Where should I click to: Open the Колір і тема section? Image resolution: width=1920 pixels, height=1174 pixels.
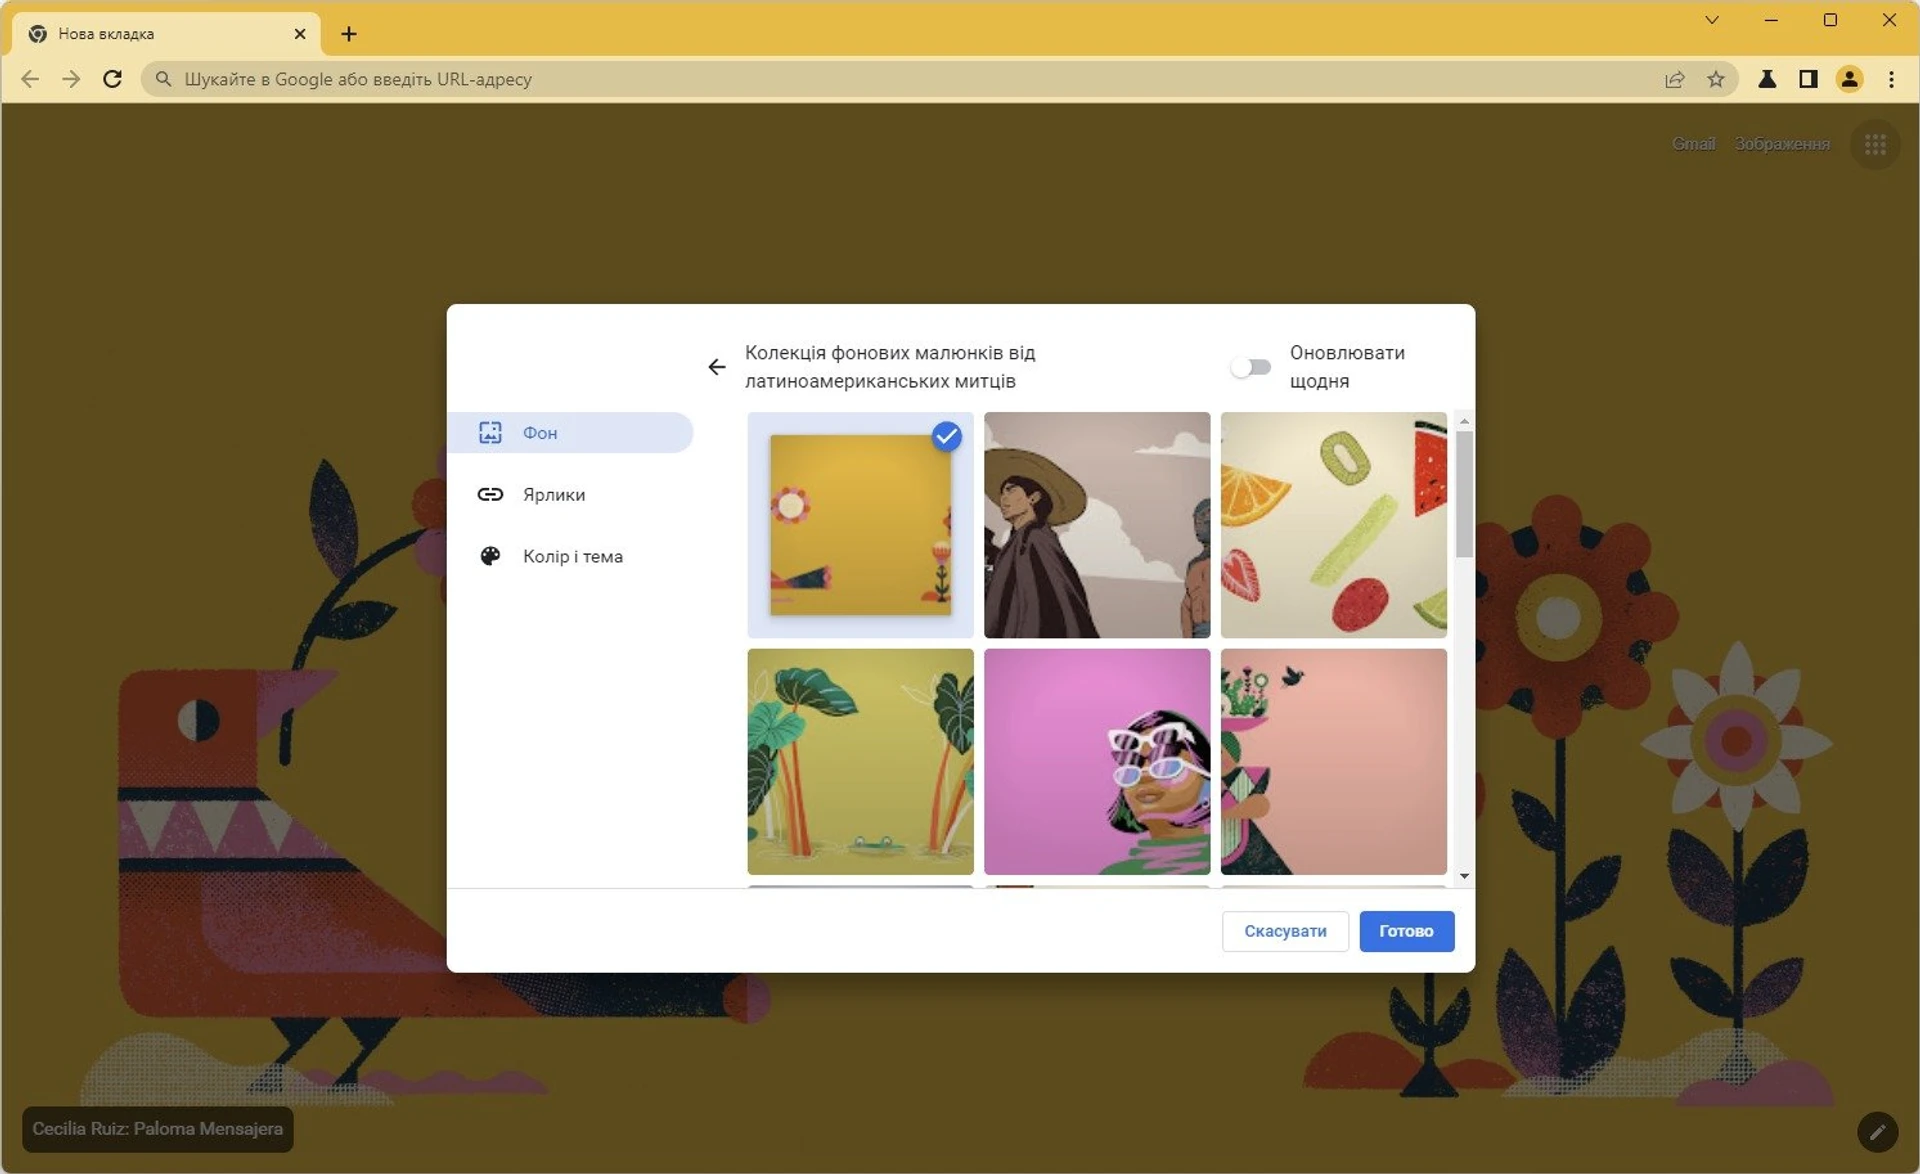pos(572,556)
